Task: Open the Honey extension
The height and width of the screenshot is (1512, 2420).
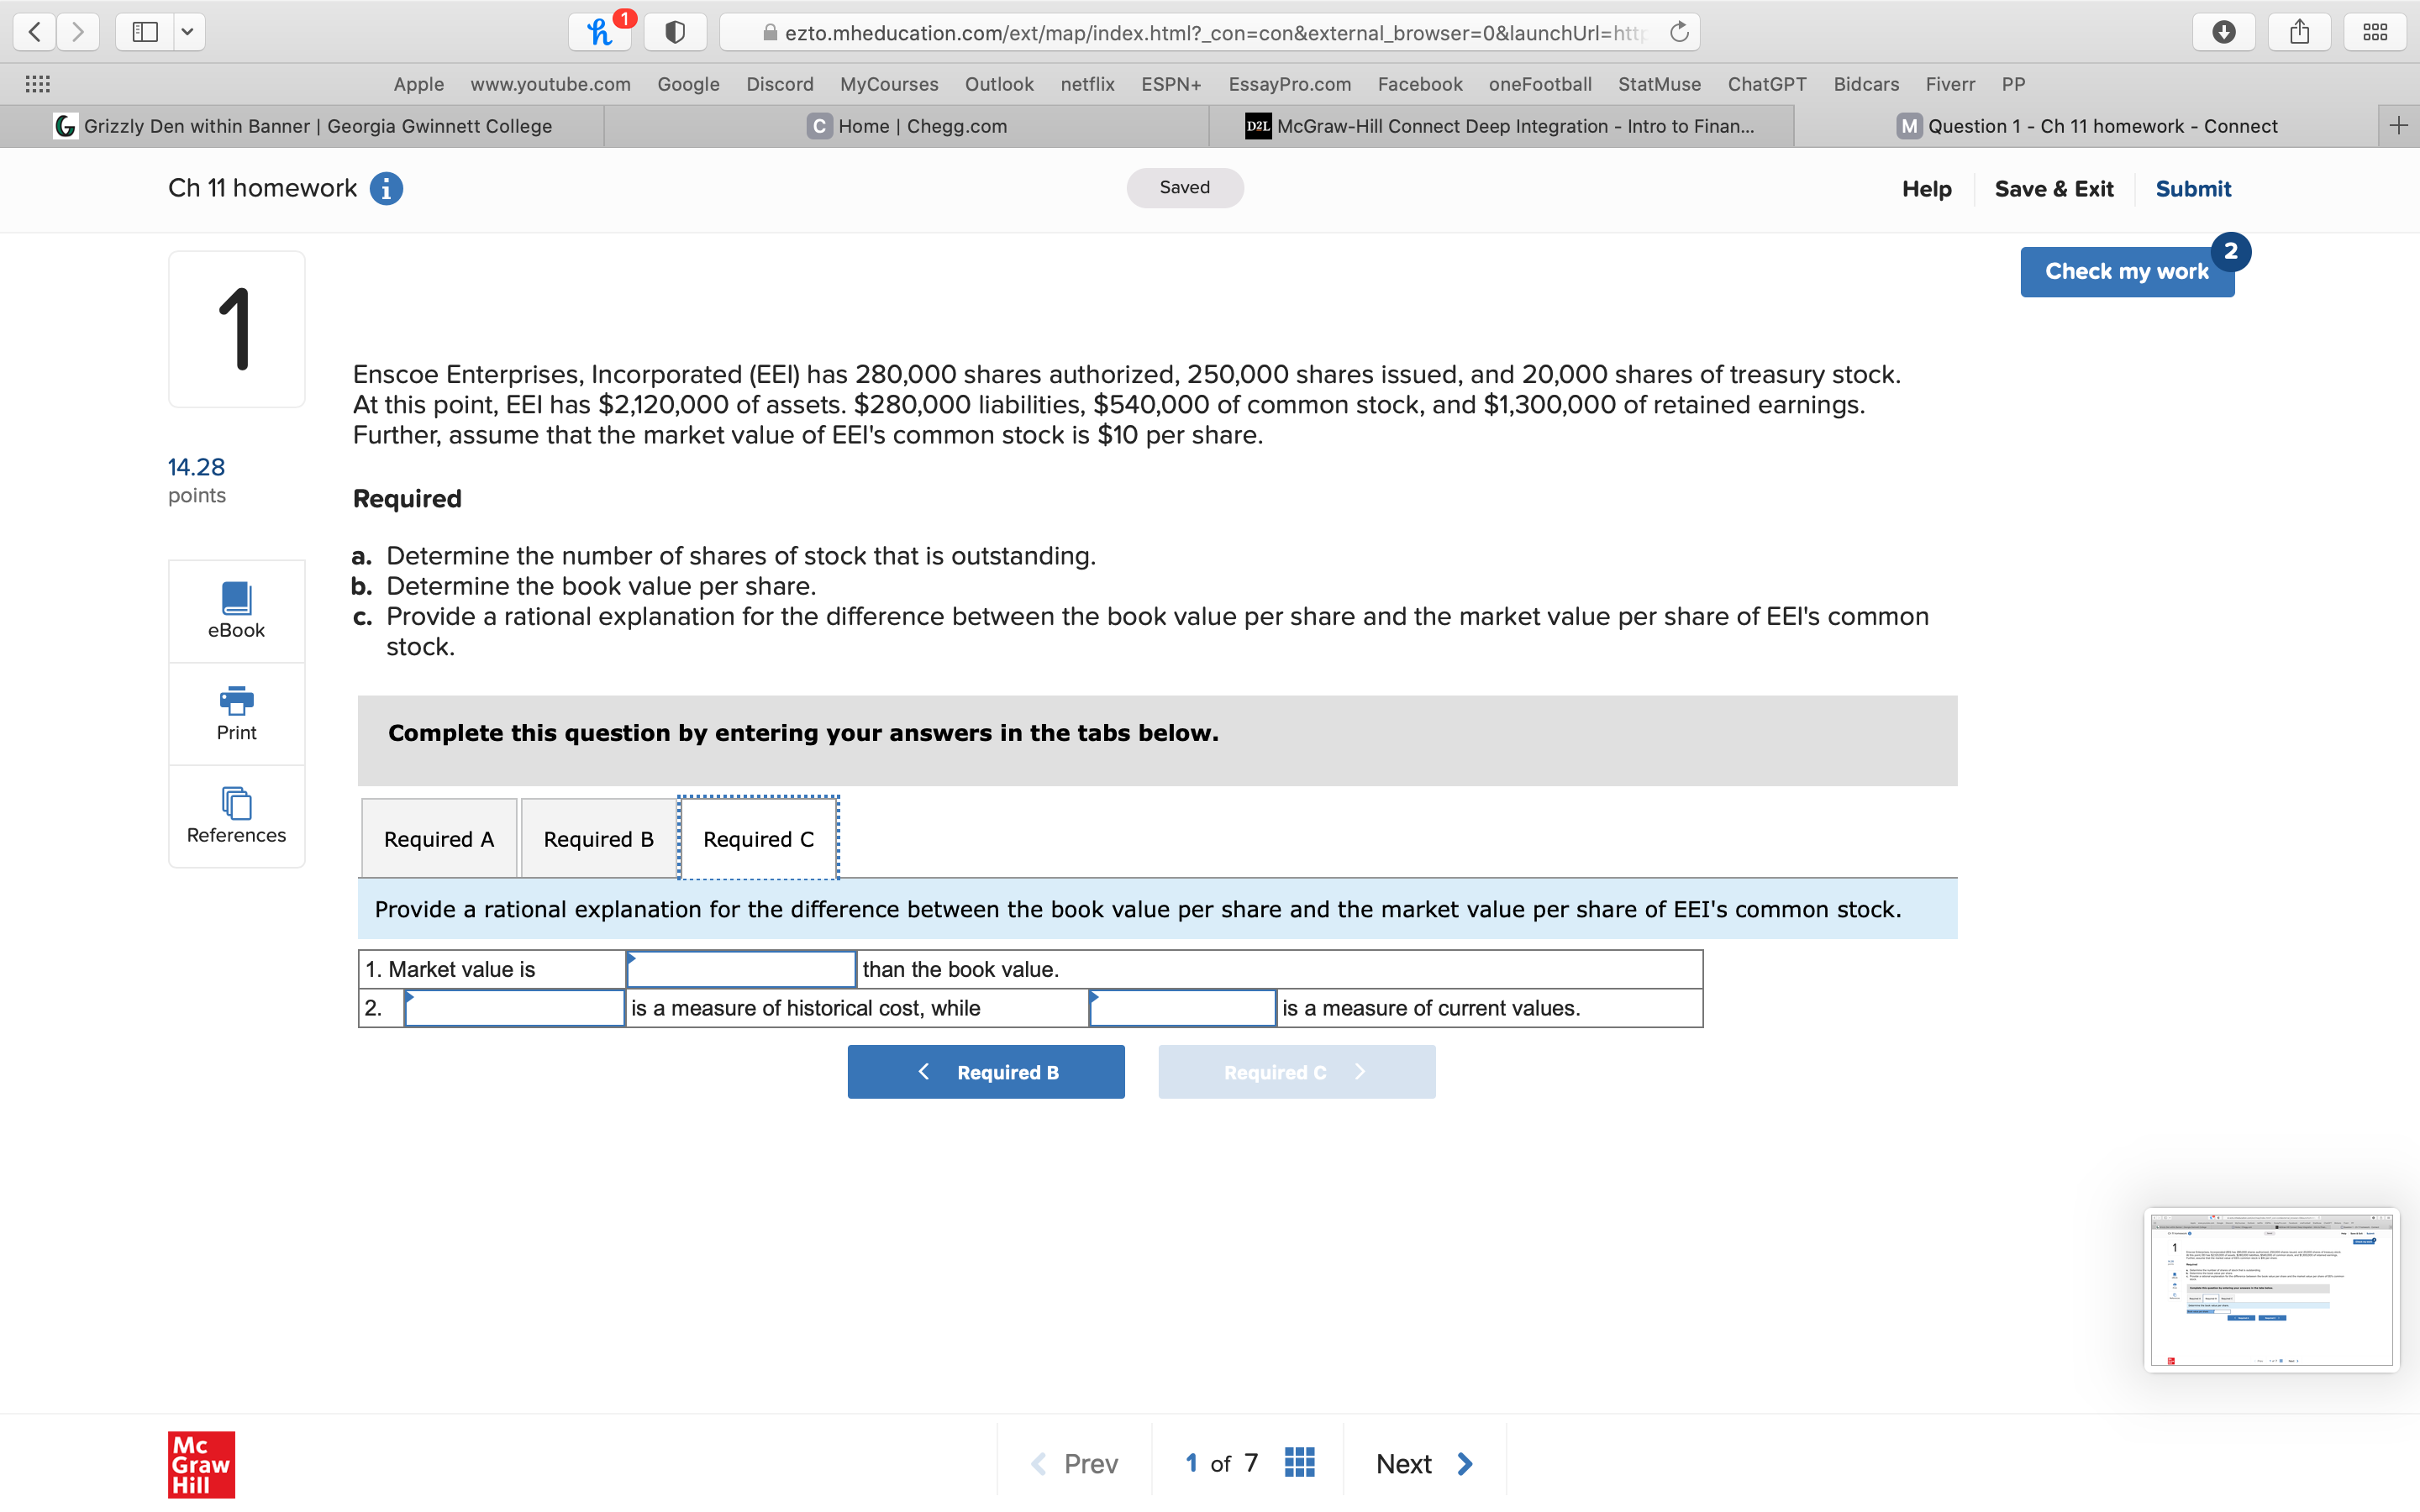Action: point(599,31)
